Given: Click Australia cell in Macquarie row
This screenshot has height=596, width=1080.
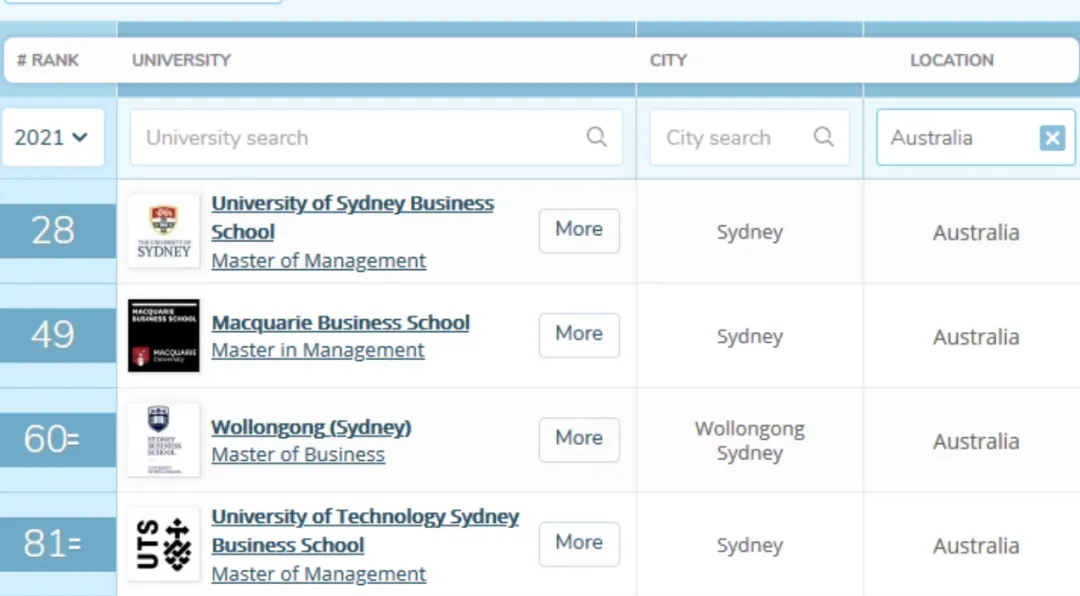Looking at the screenshot, I should point(975,338).
